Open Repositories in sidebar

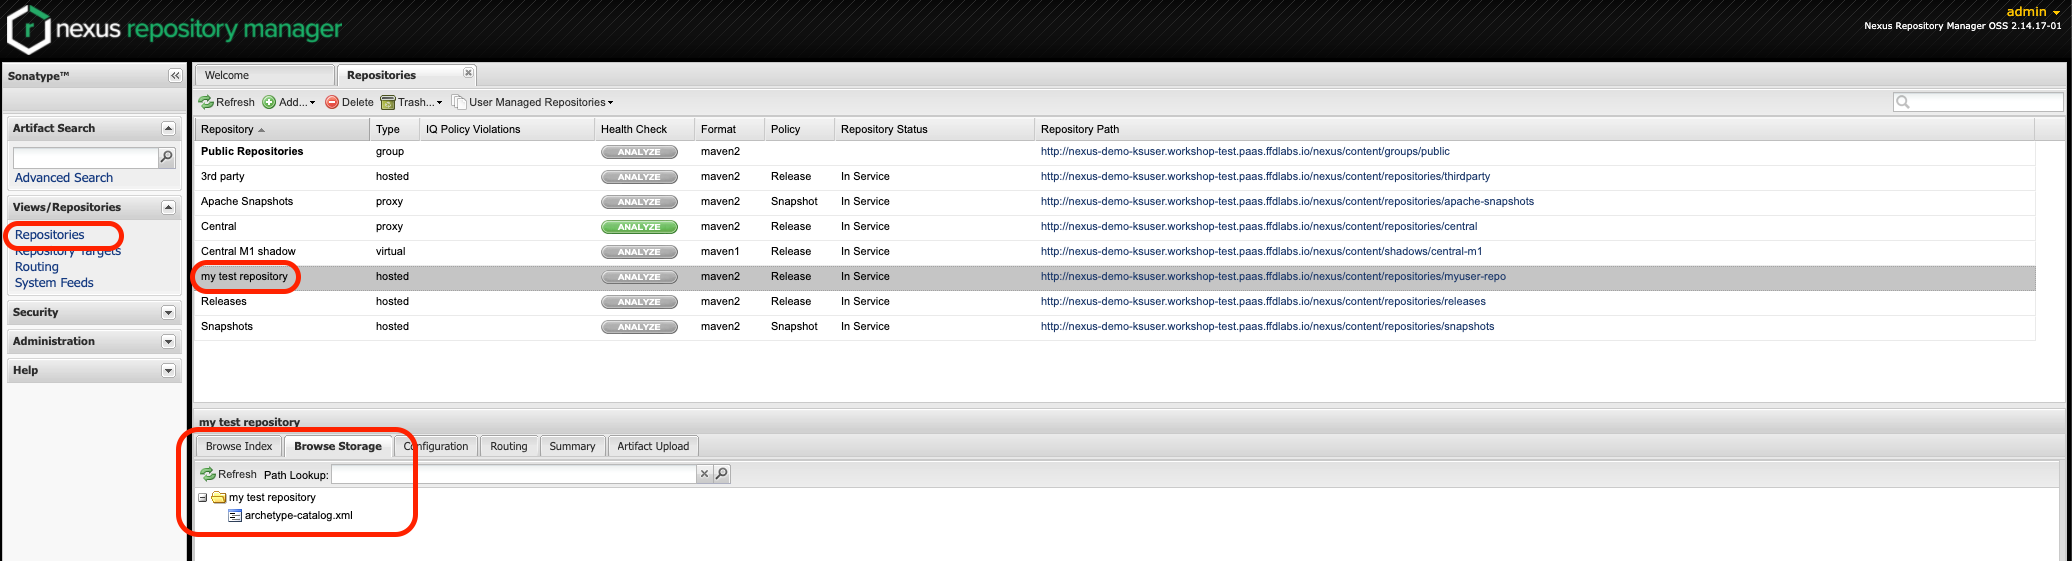click(50, 235)
